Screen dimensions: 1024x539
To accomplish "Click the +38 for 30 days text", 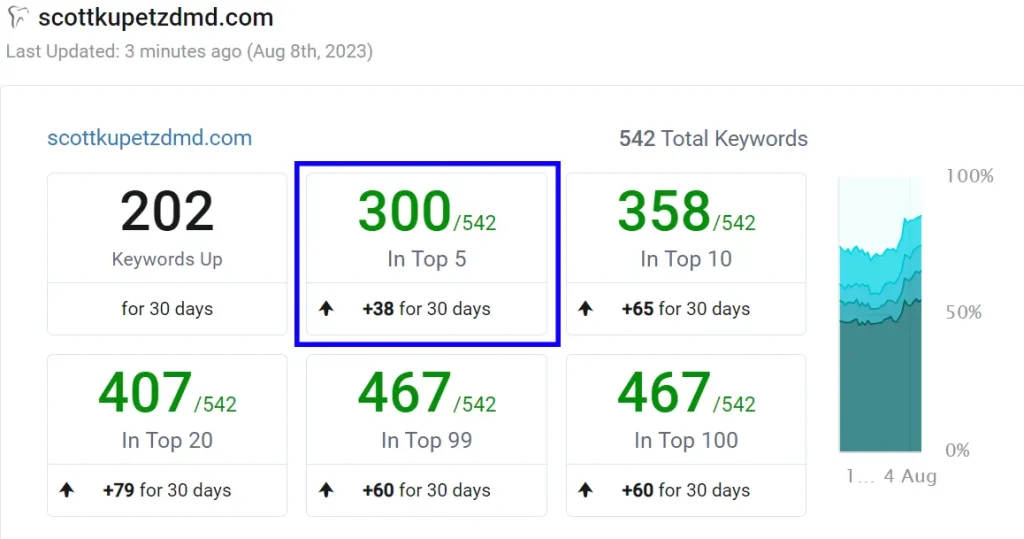I will tap(426, 308).
